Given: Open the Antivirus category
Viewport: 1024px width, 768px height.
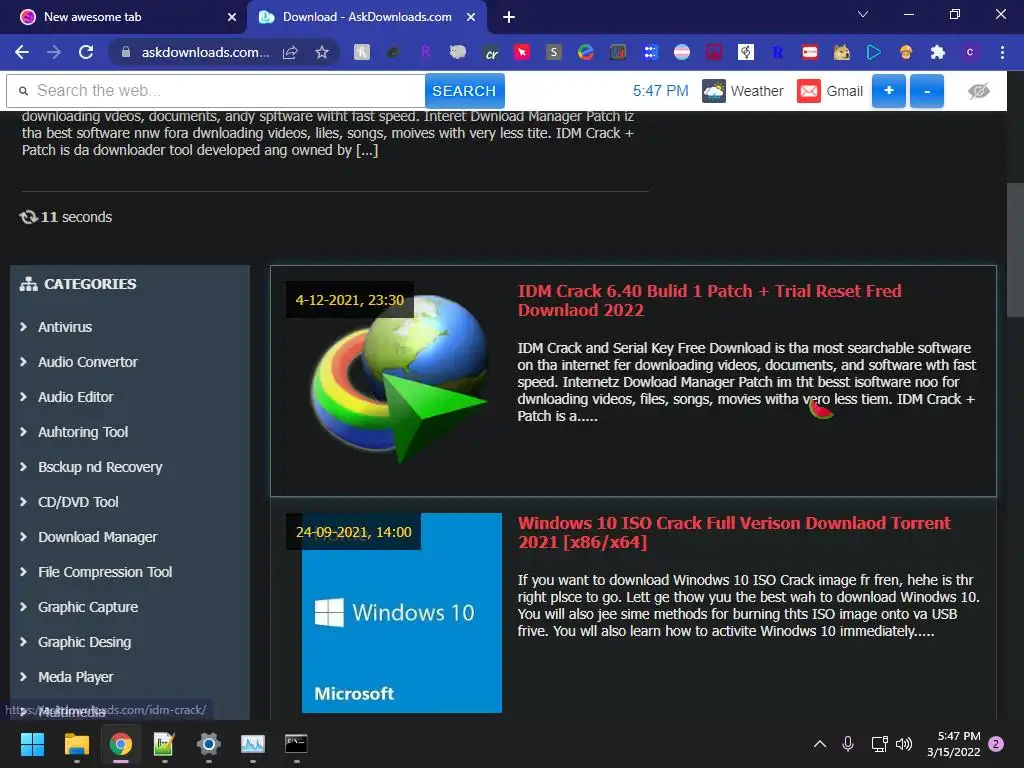Looking at the screenshot, I should [x=65, y=327].
